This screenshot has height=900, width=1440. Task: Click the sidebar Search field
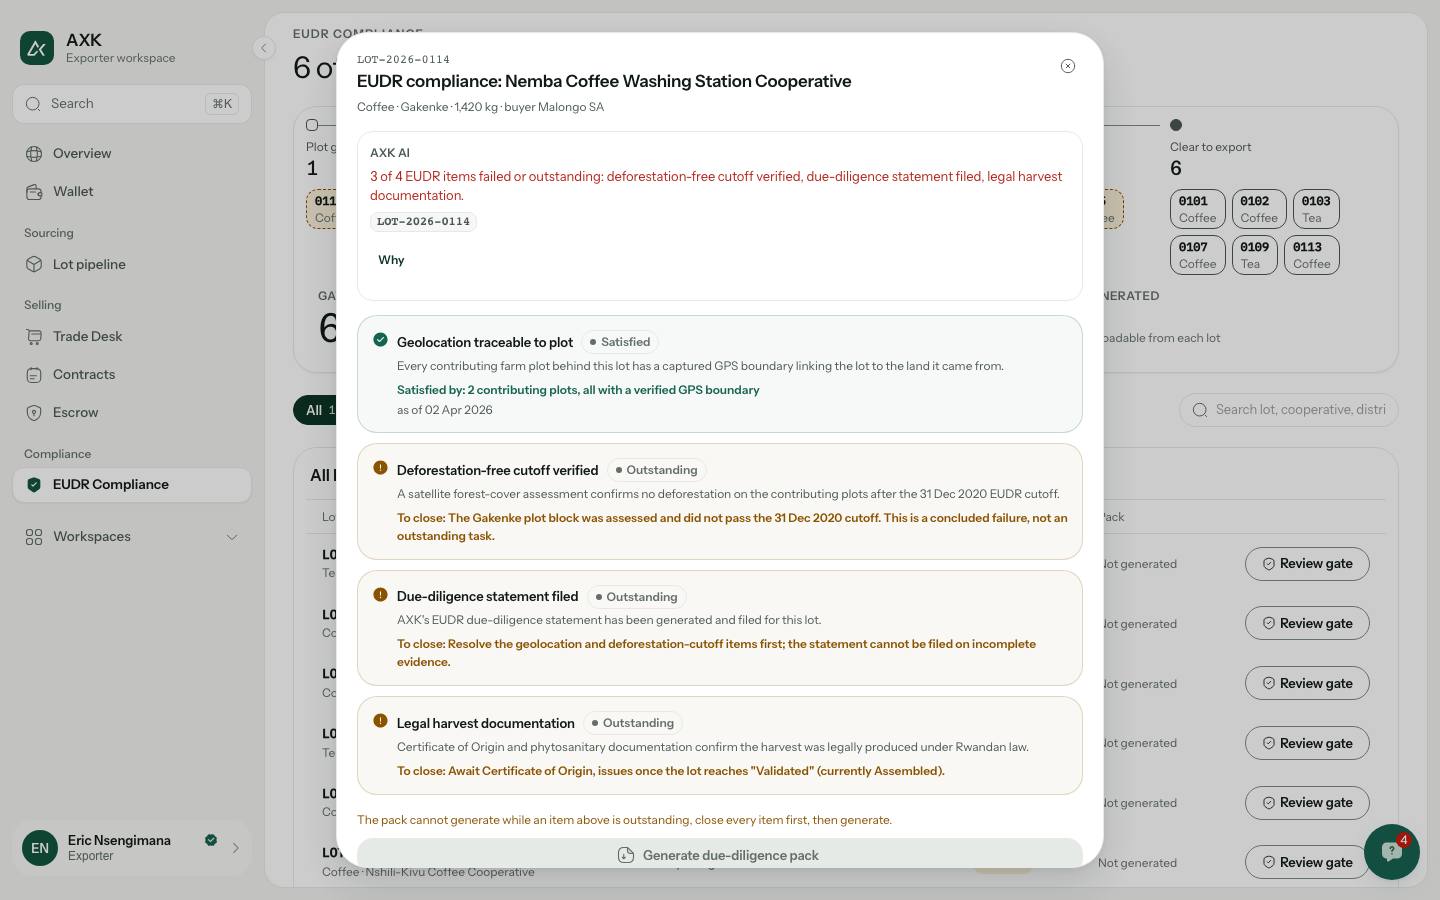pos(132,104)
